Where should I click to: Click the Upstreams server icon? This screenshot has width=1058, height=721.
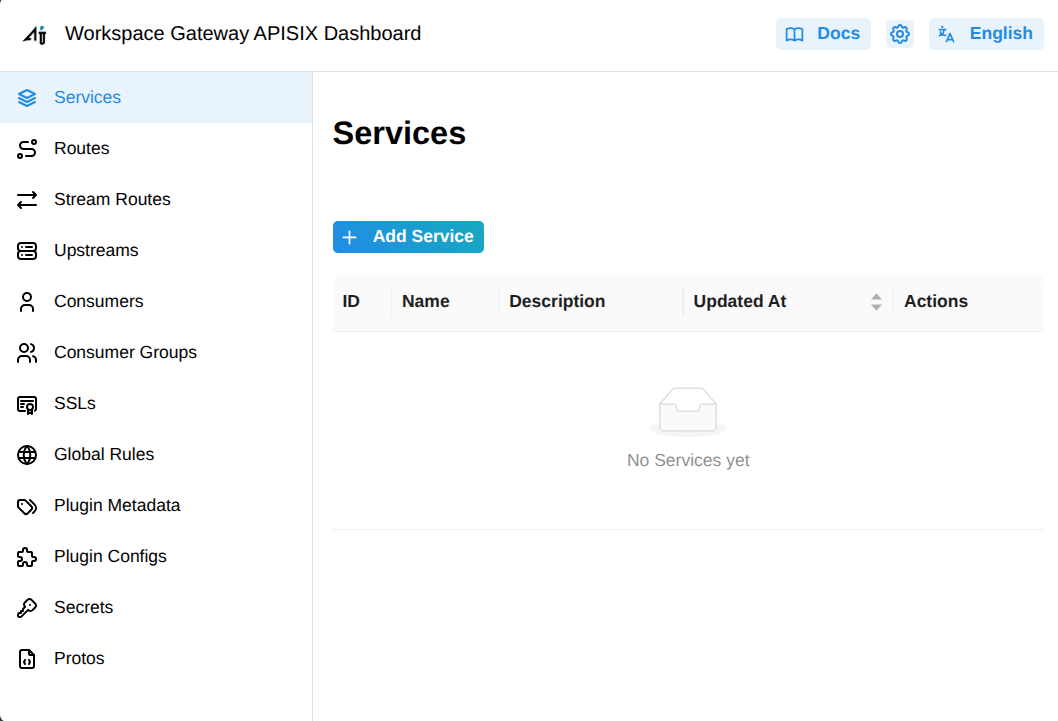[27, 251]
